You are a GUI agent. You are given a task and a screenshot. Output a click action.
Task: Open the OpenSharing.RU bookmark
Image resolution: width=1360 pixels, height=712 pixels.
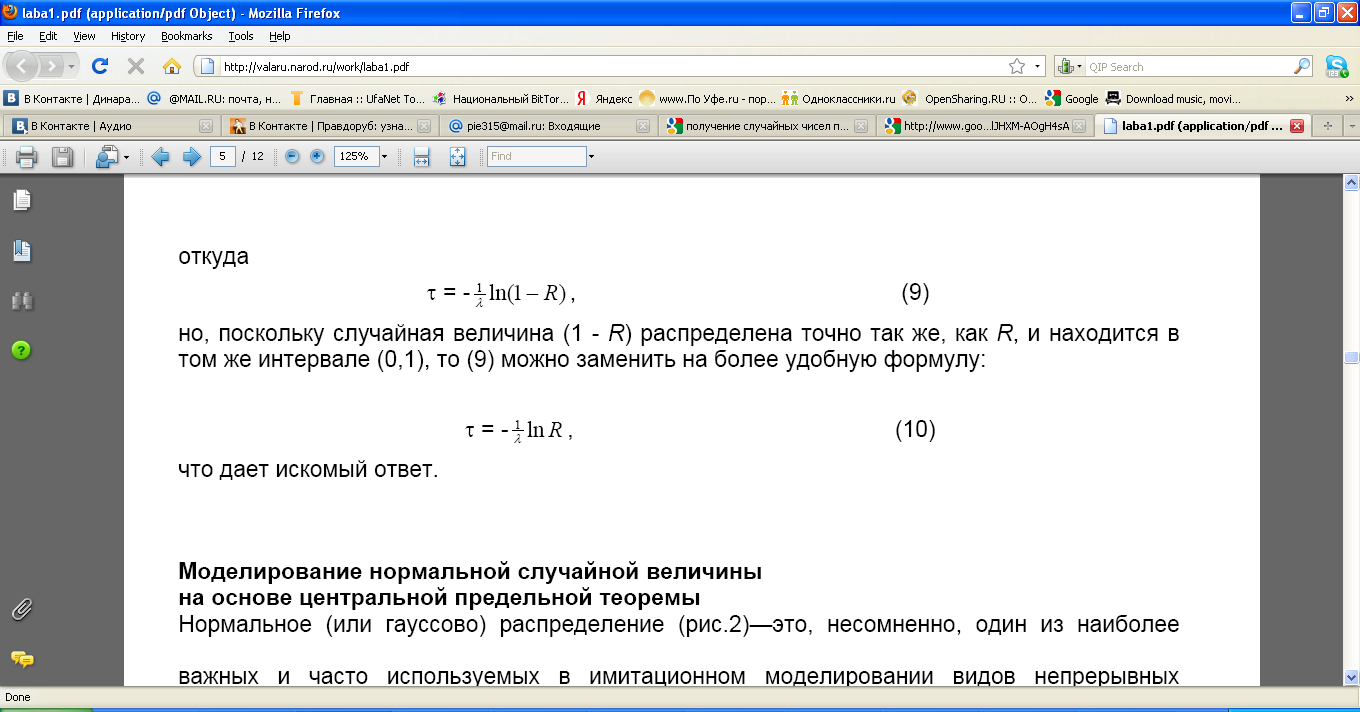coord(970,99)
